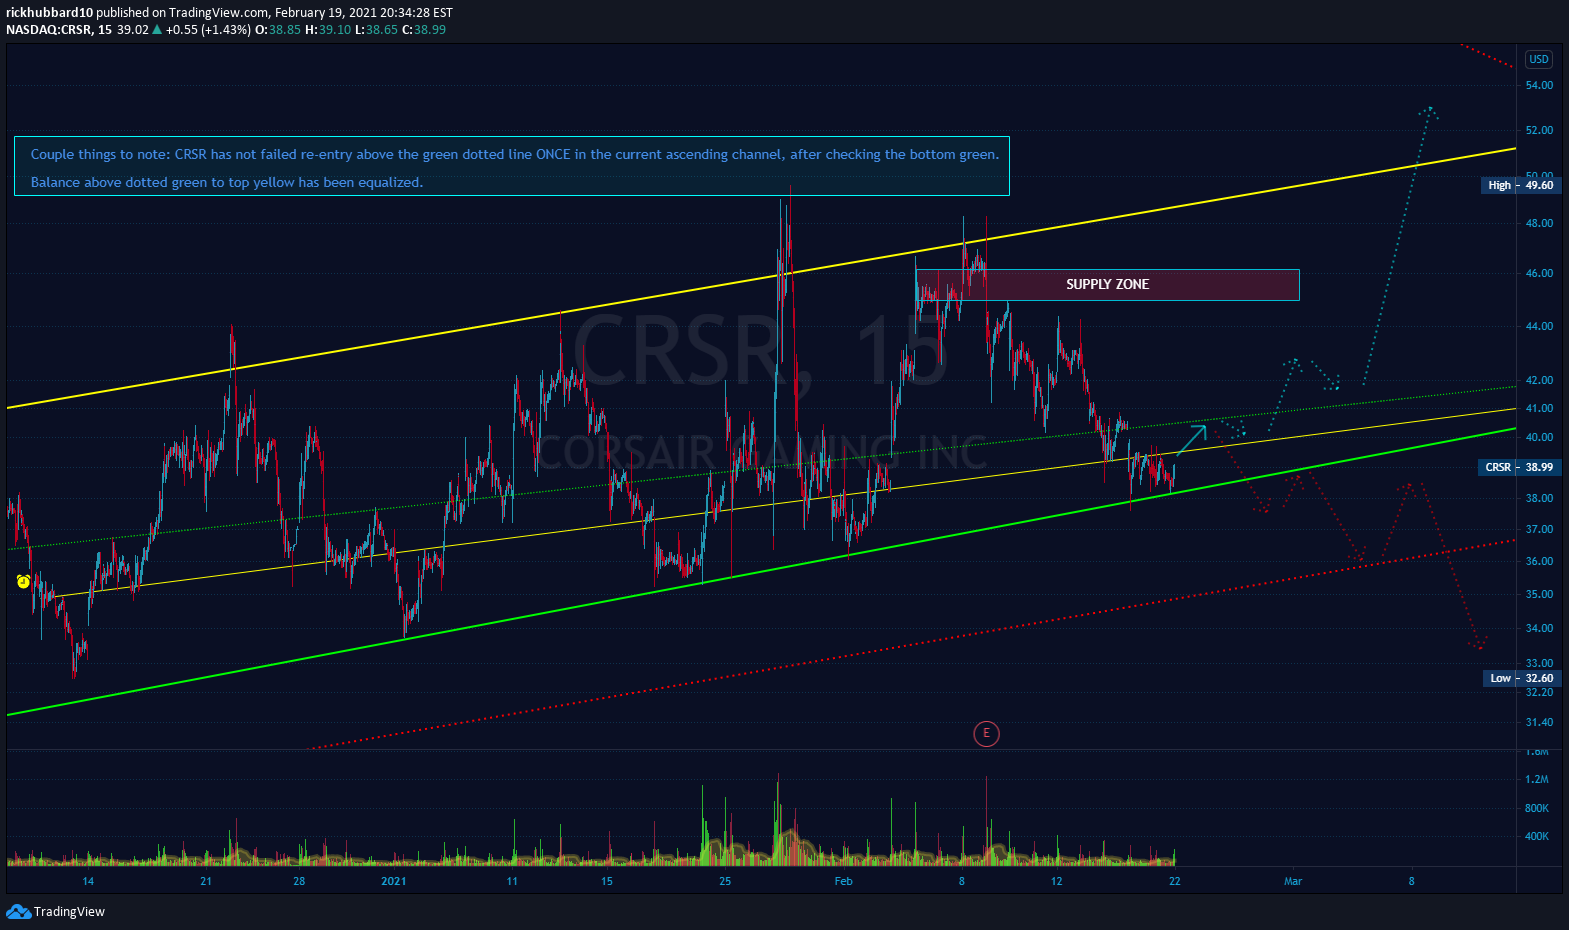Click the 52.00 price axis label
Image resolution: width=1569 pixels, height=930 pixels.
point(1539,130)
